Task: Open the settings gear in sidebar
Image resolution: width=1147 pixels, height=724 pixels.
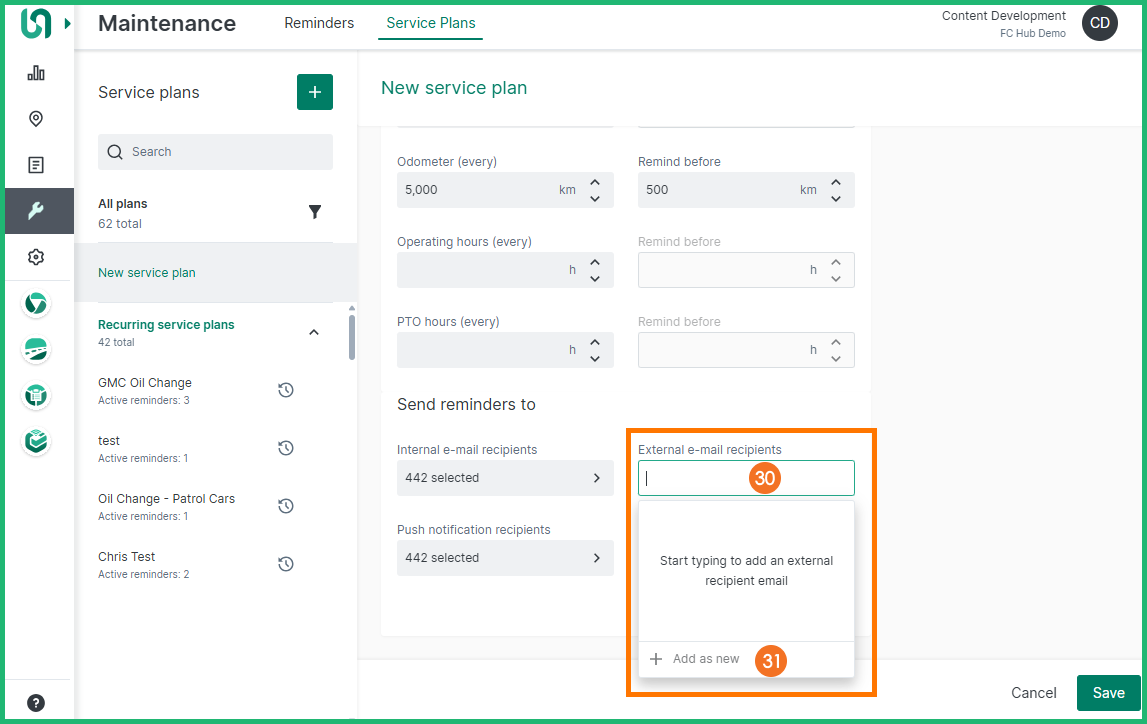Action: click(x=36, y=257)
